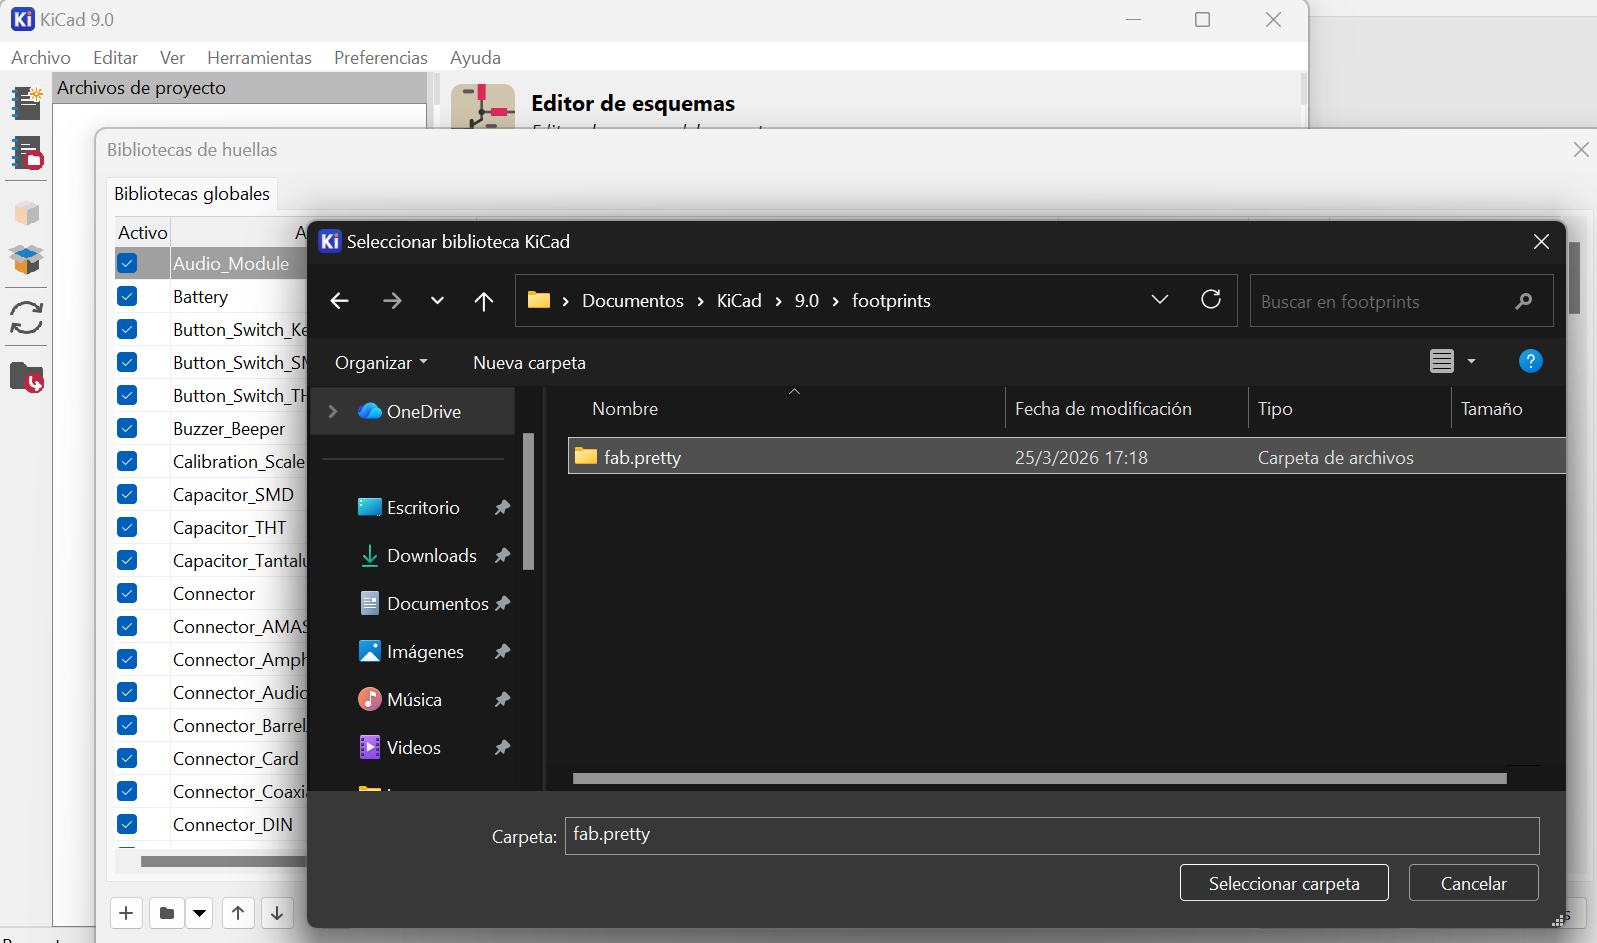The width and height of the screenshot is (1597, 943).
Task: Toggle the Battery library checkbox
Action: tap(127, 297)
